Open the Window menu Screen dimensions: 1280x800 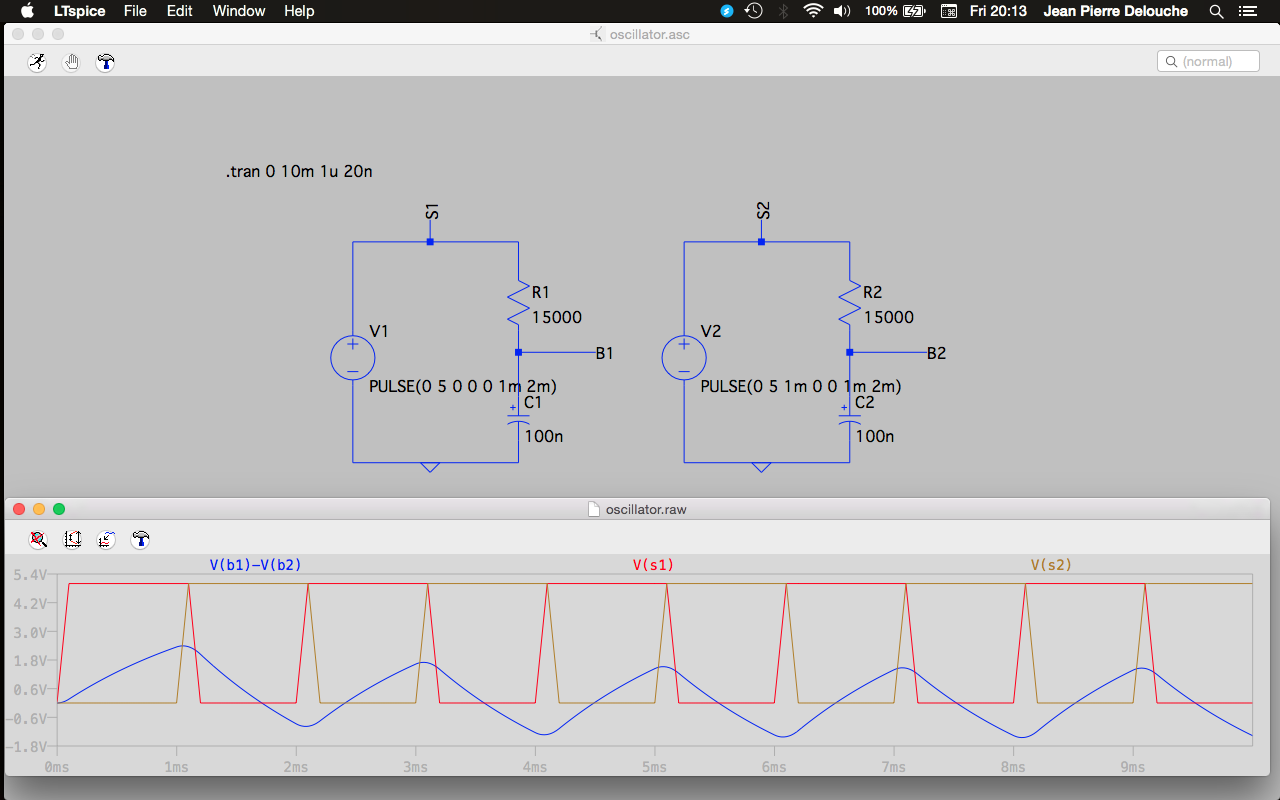(x=239, y=11)
